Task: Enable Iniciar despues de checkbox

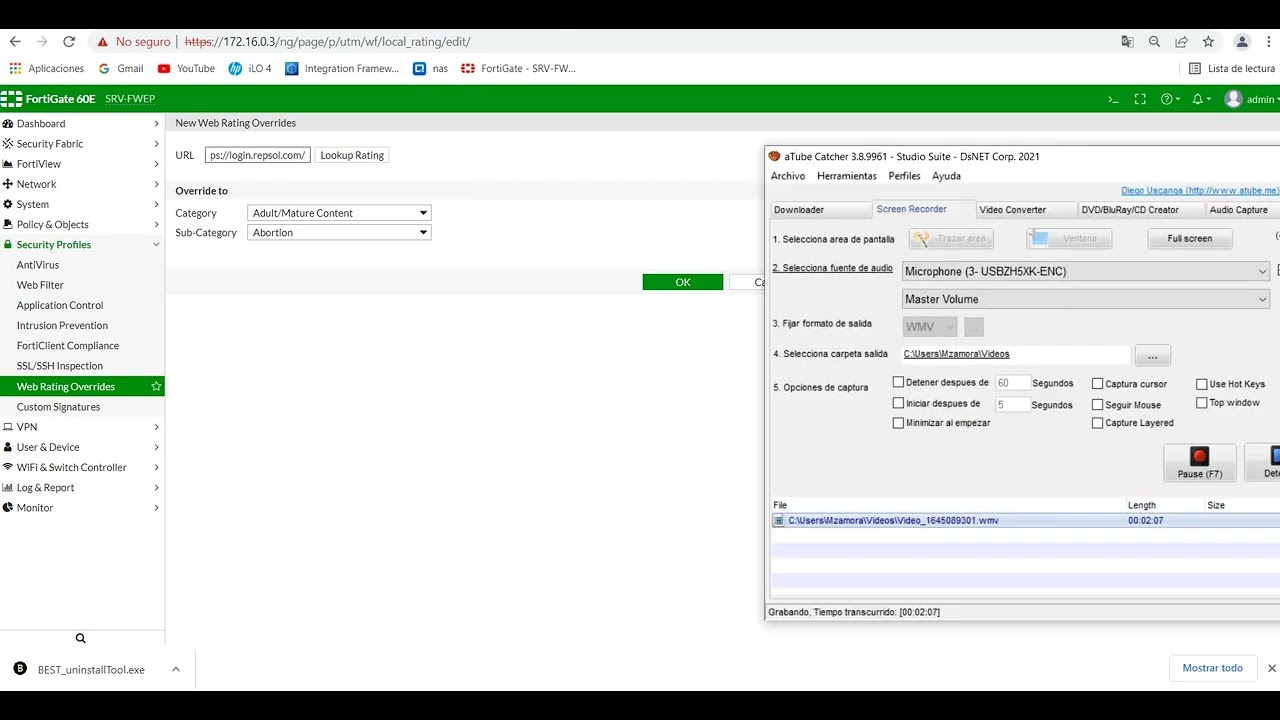Action: point(898,403)
